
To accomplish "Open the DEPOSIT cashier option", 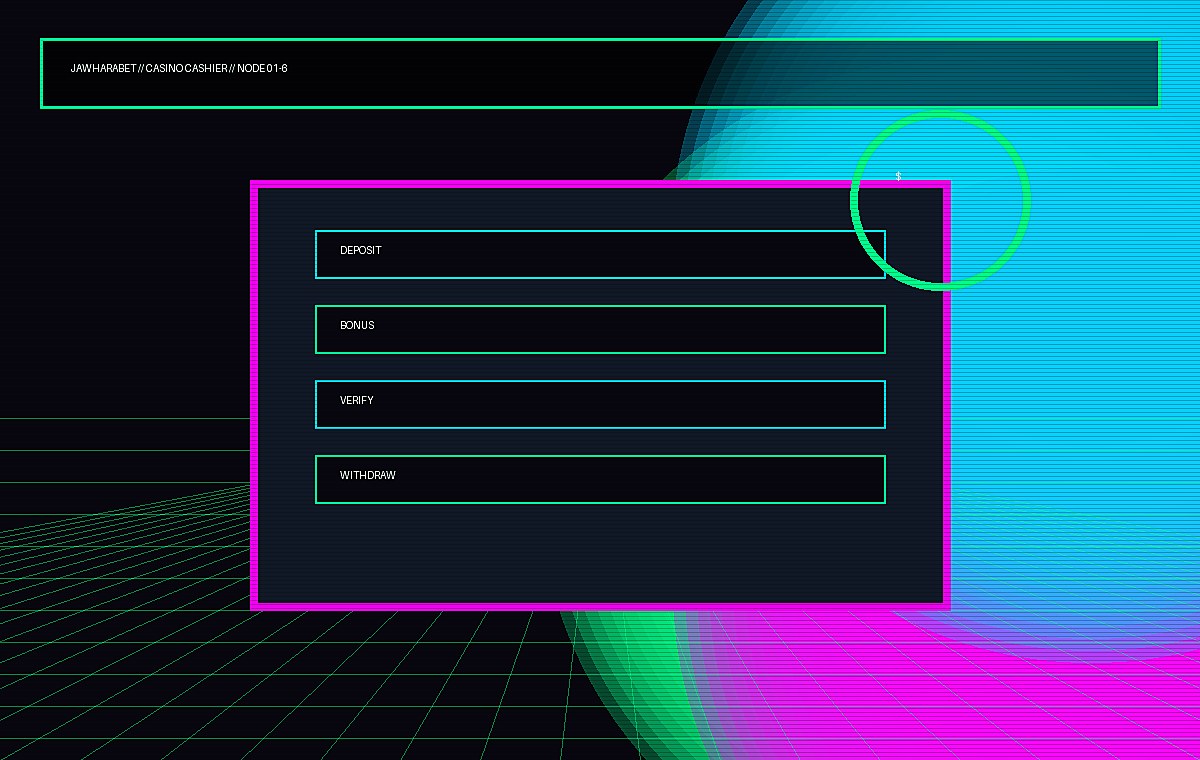I will pyautogui.click(x=600, y=254).
